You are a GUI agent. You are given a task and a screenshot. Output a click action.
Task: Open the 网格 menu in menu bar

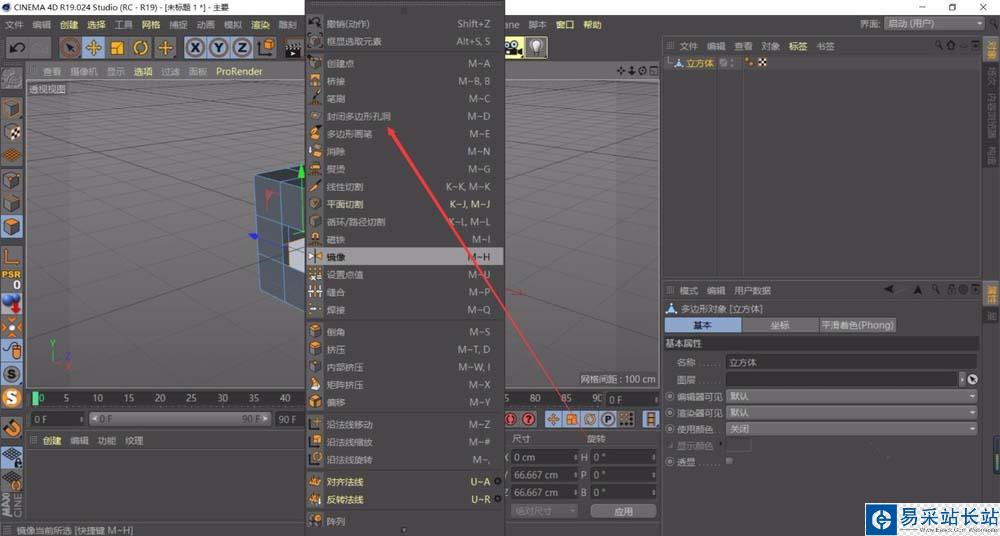tap(151, 25)
